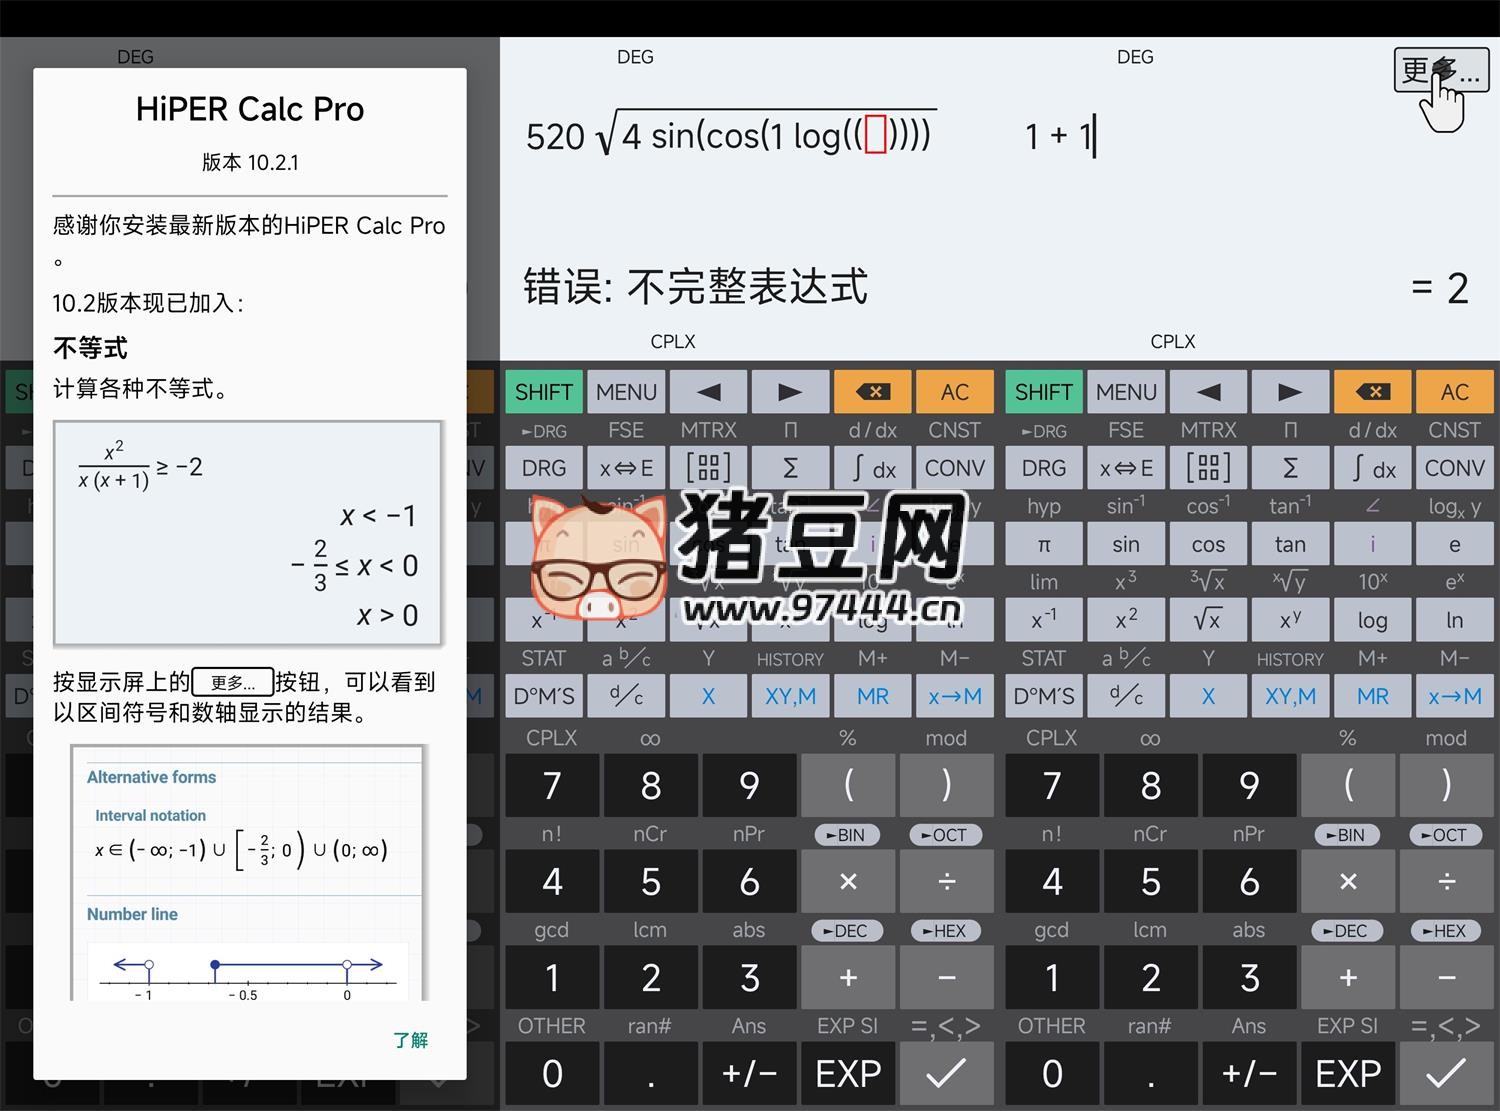Insert the π constant
This screenshot has width=1500, height=1111.
click(1043, 543)
